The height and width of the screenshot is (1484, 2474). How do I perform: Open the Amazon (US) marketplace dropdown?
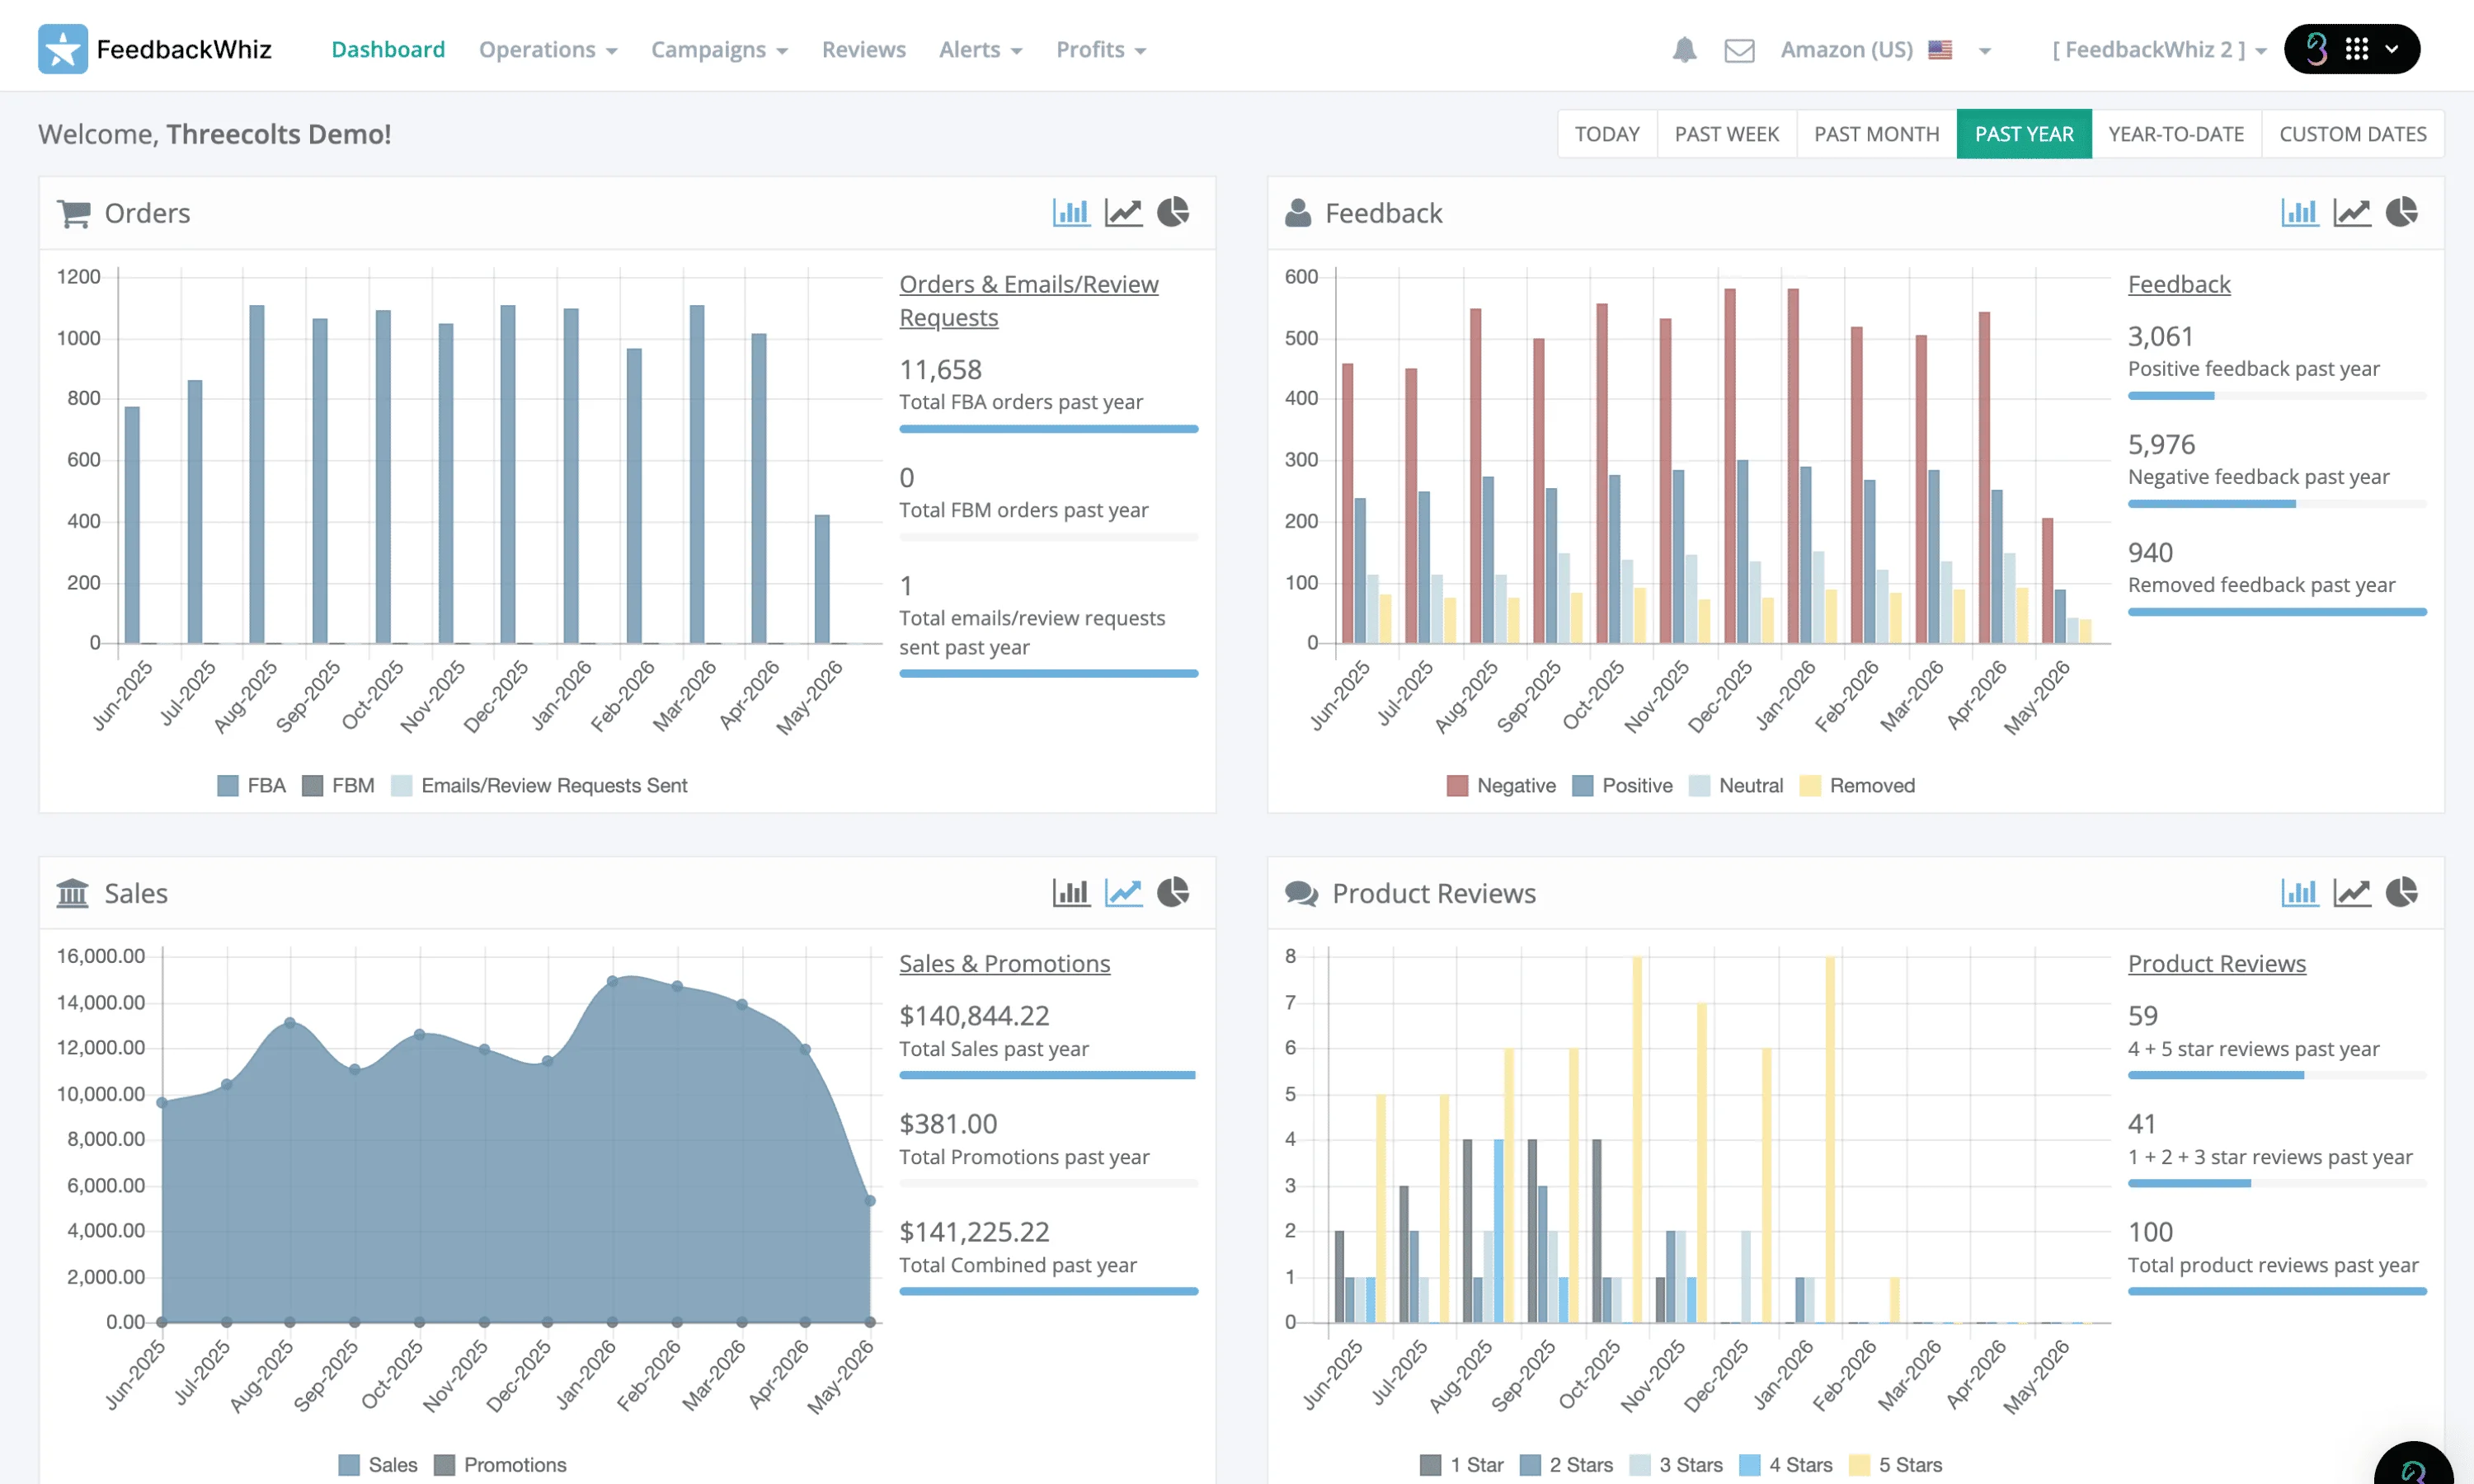1886,49
